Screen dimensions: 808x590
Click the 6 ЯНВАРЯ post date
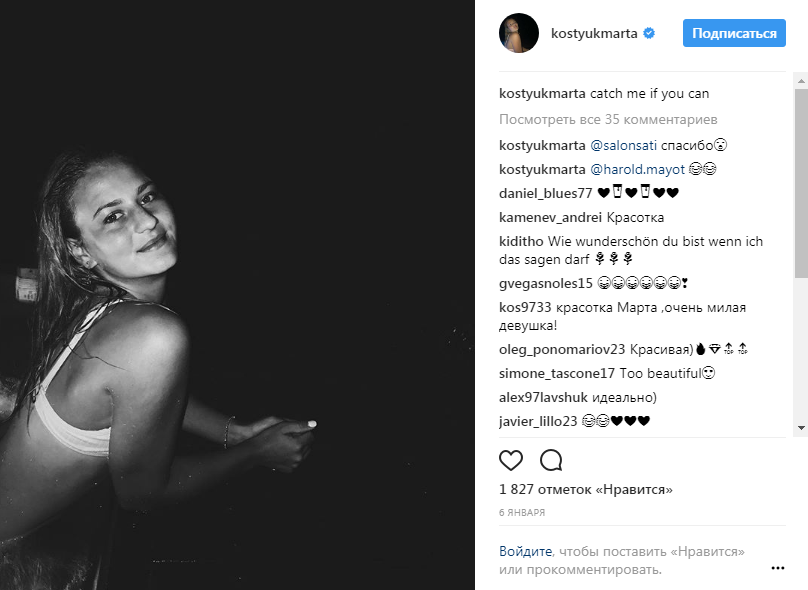521,512
